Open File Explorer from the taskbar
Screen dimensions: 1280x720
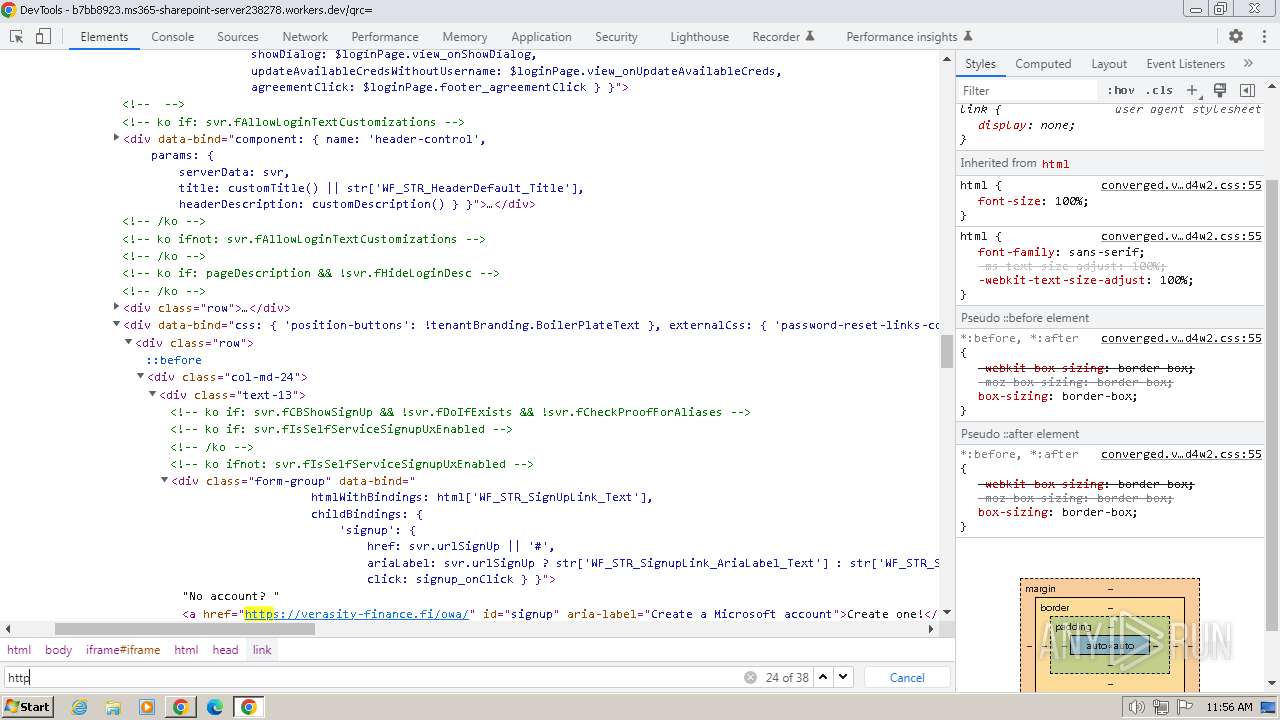(113, 707)
